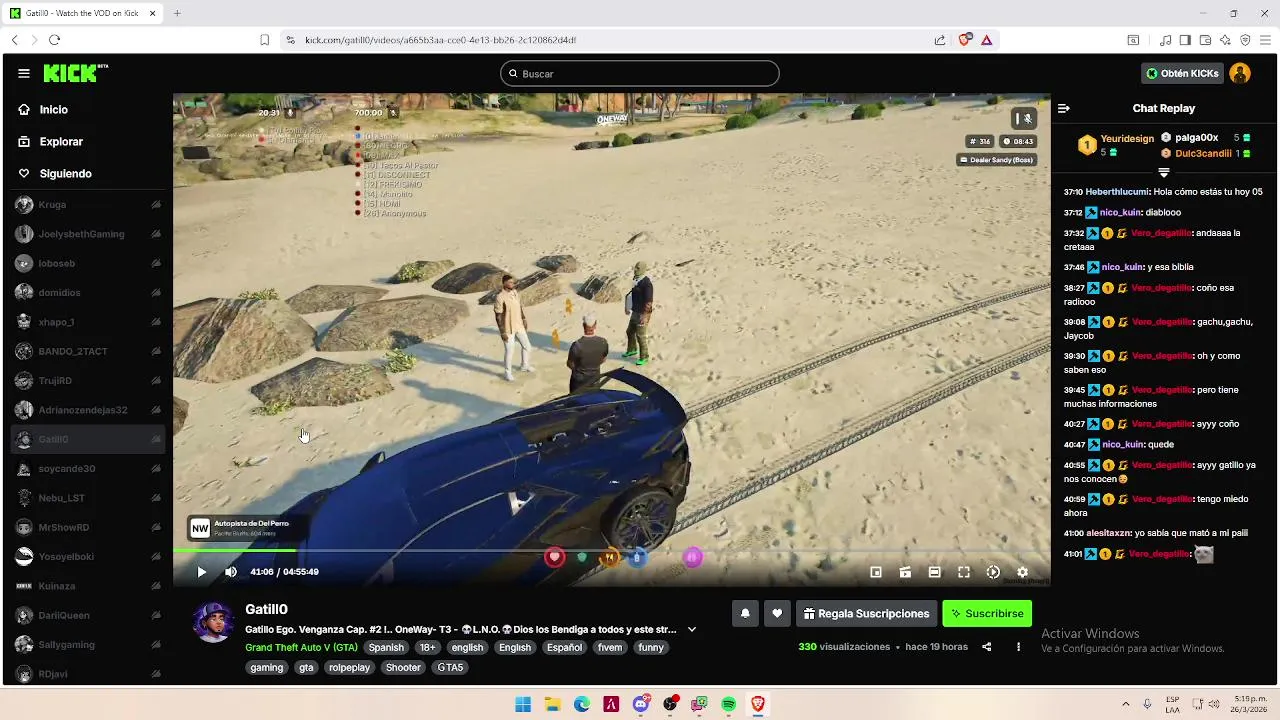Bookmark this page in browser

coord(264,40)
